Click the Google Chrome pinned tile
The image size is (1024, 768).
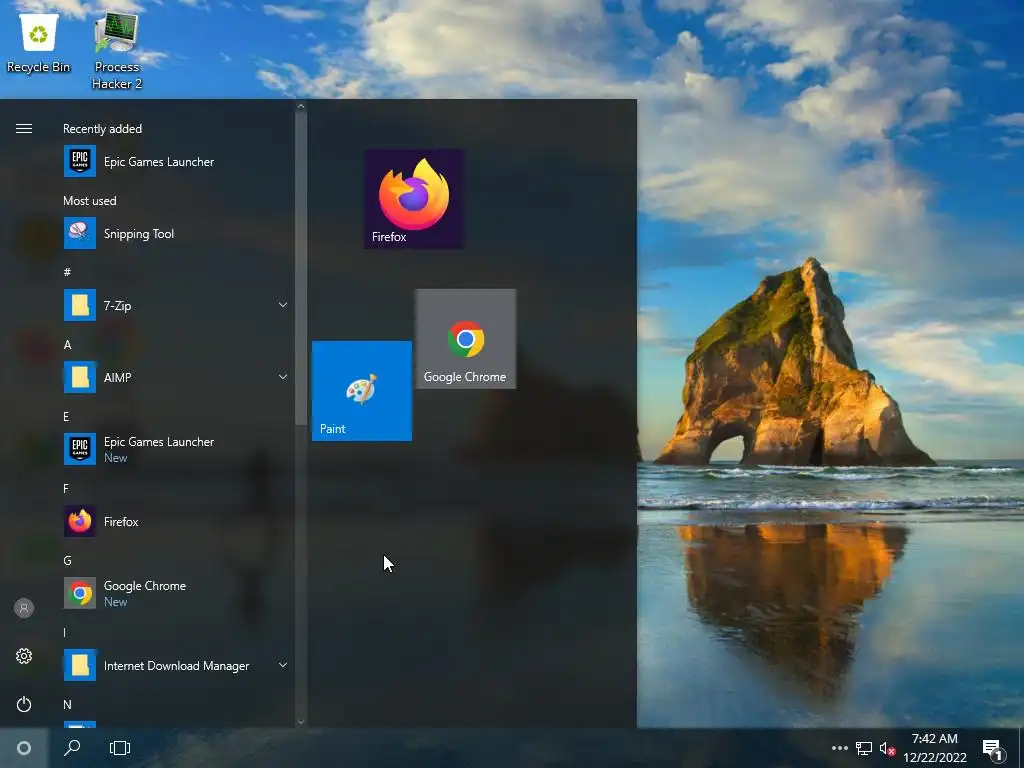(x=466, y=339)
